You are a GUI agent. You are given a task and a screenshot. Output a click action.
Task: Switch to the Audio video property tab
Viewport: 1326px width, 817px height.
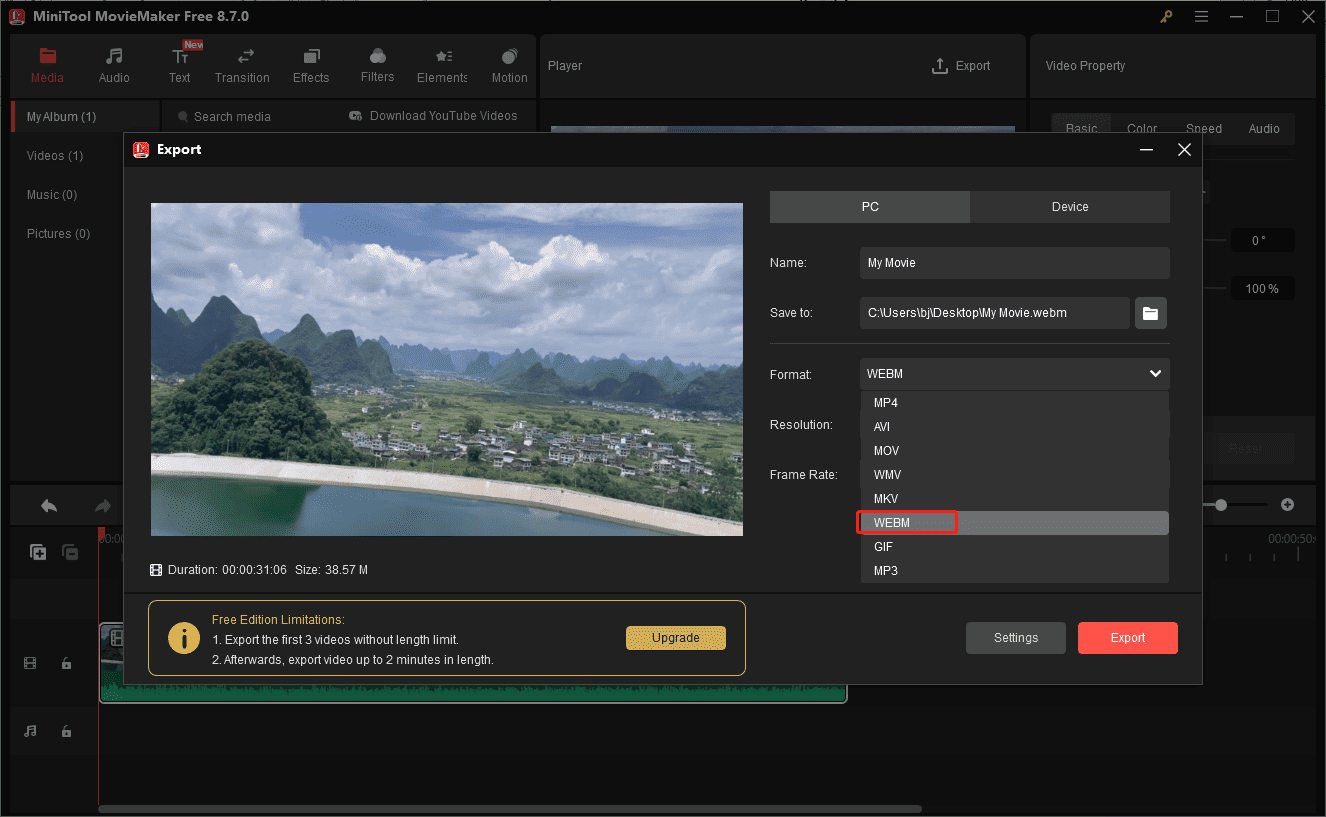(x=1264, y=128)
